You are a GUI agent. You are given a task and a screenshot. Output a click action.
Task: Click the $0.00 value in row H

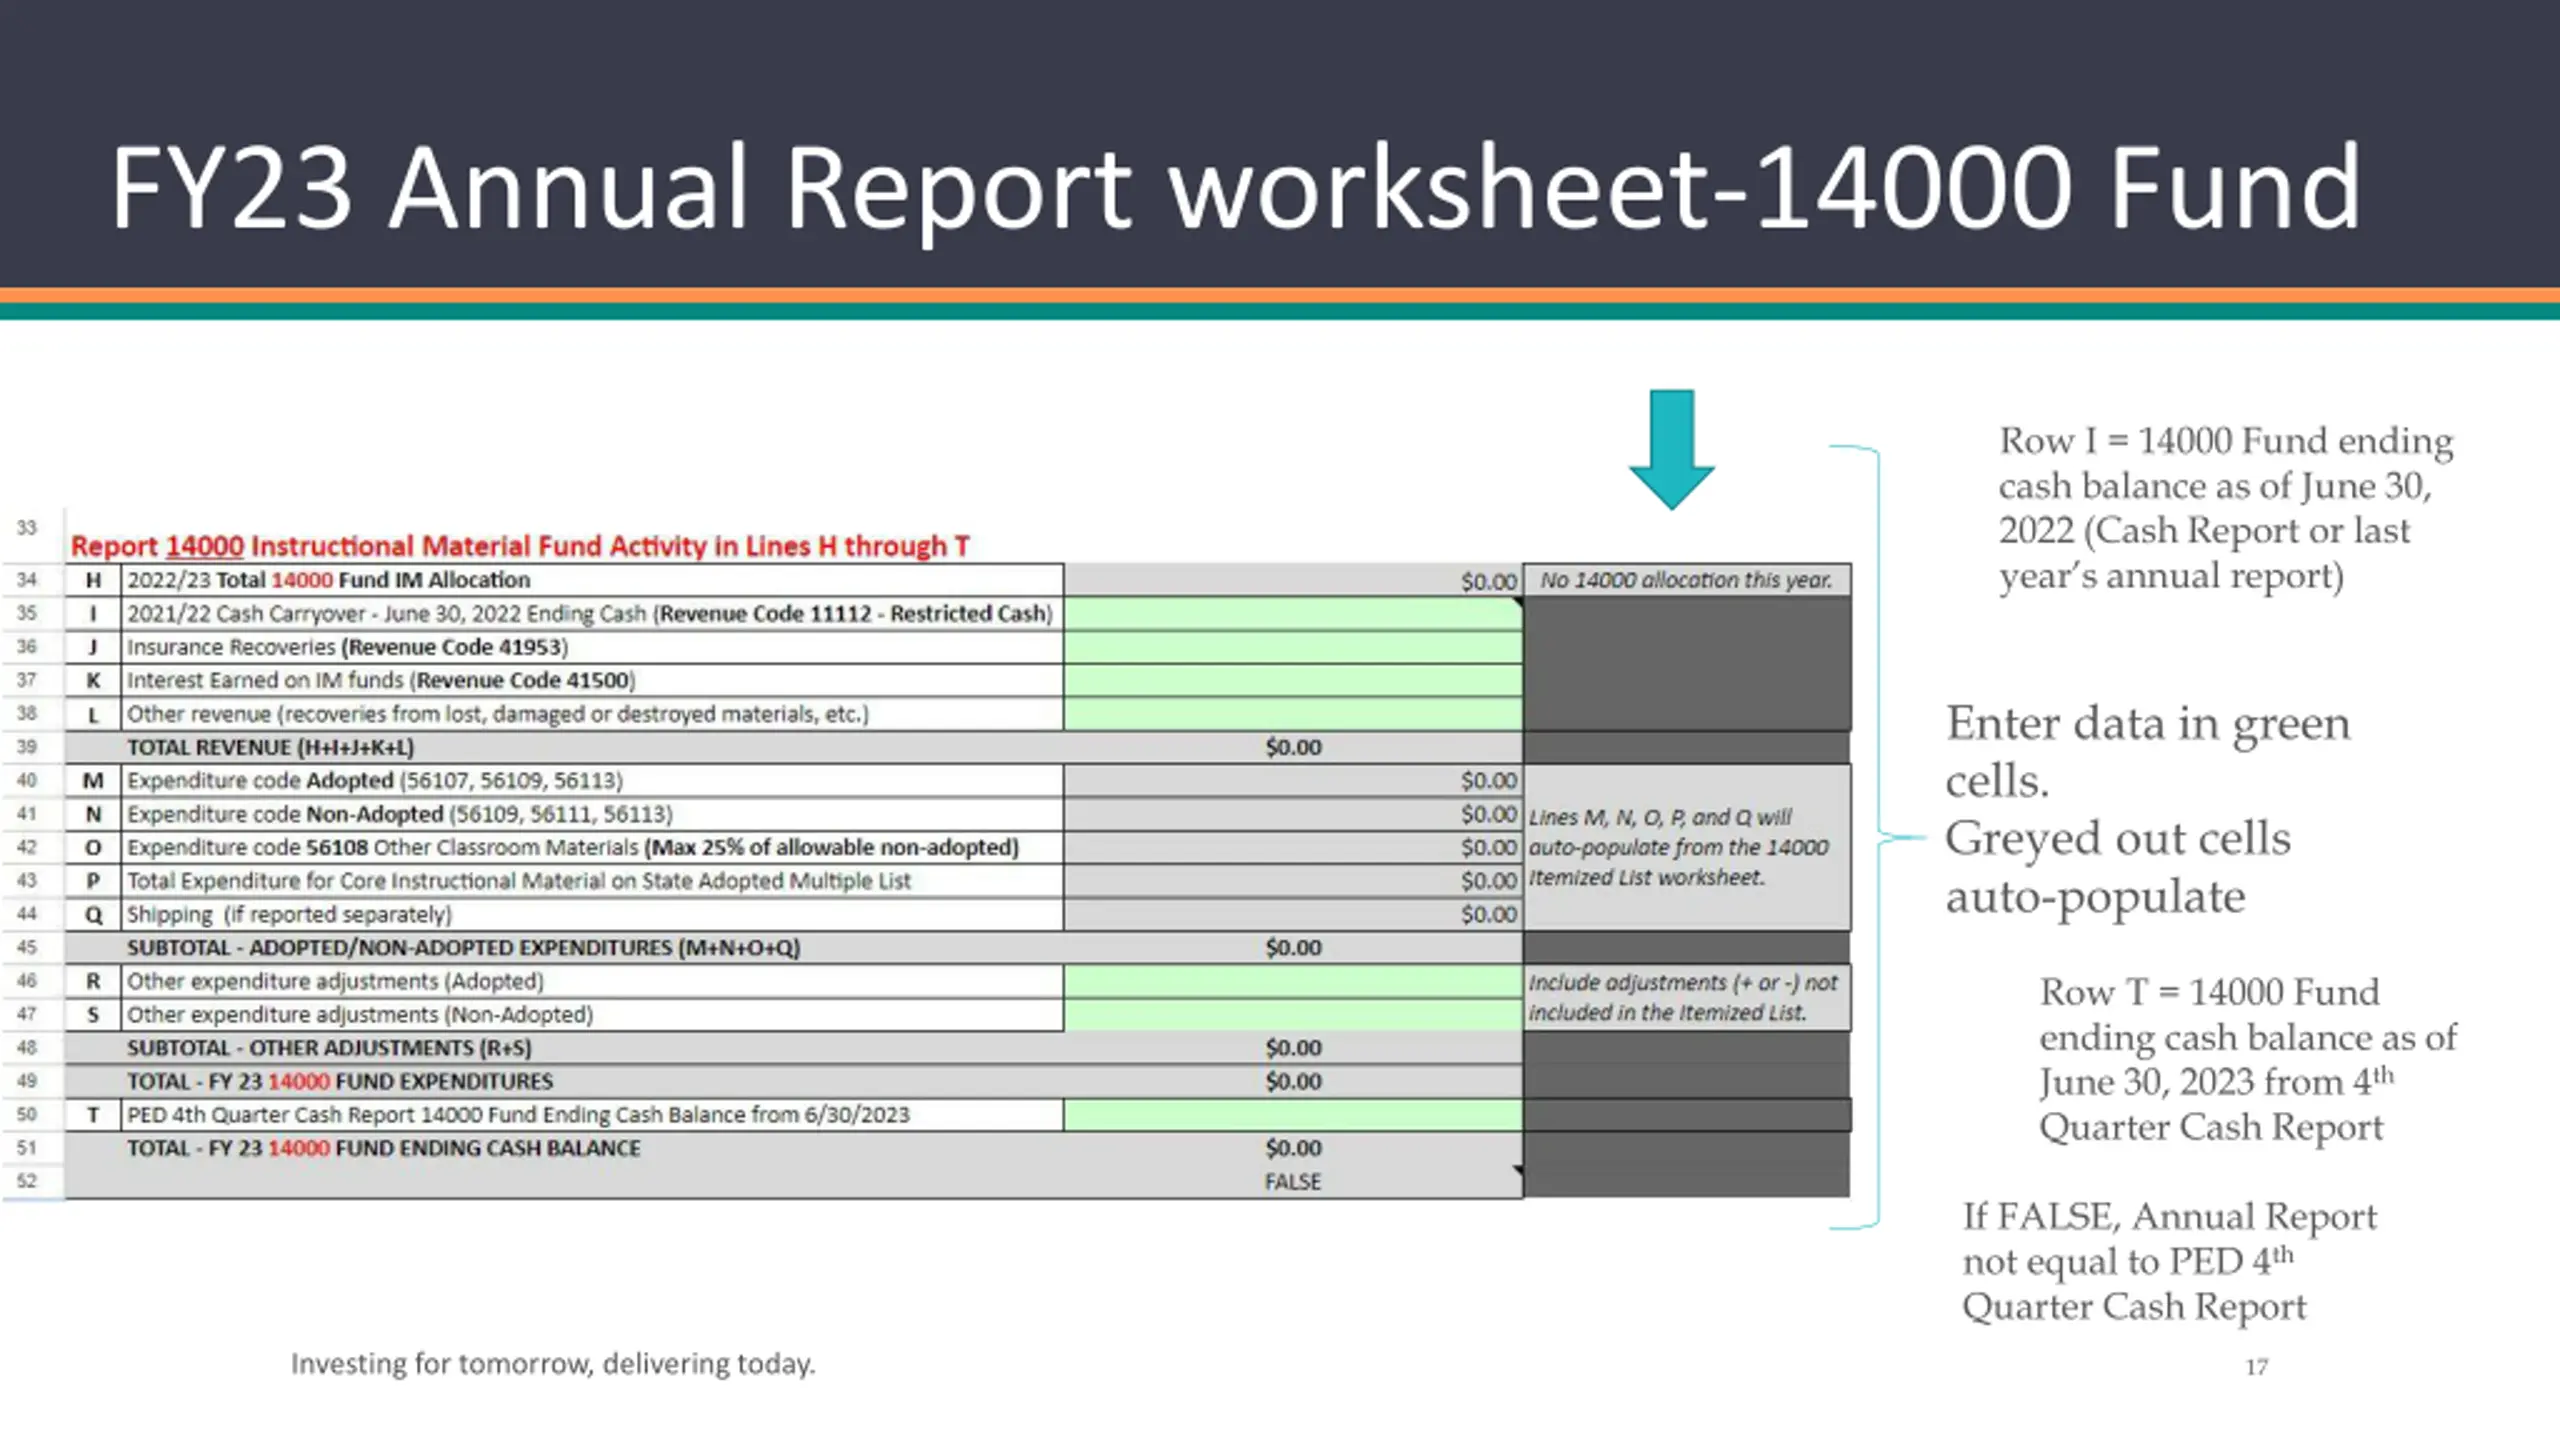[1489, 581]
